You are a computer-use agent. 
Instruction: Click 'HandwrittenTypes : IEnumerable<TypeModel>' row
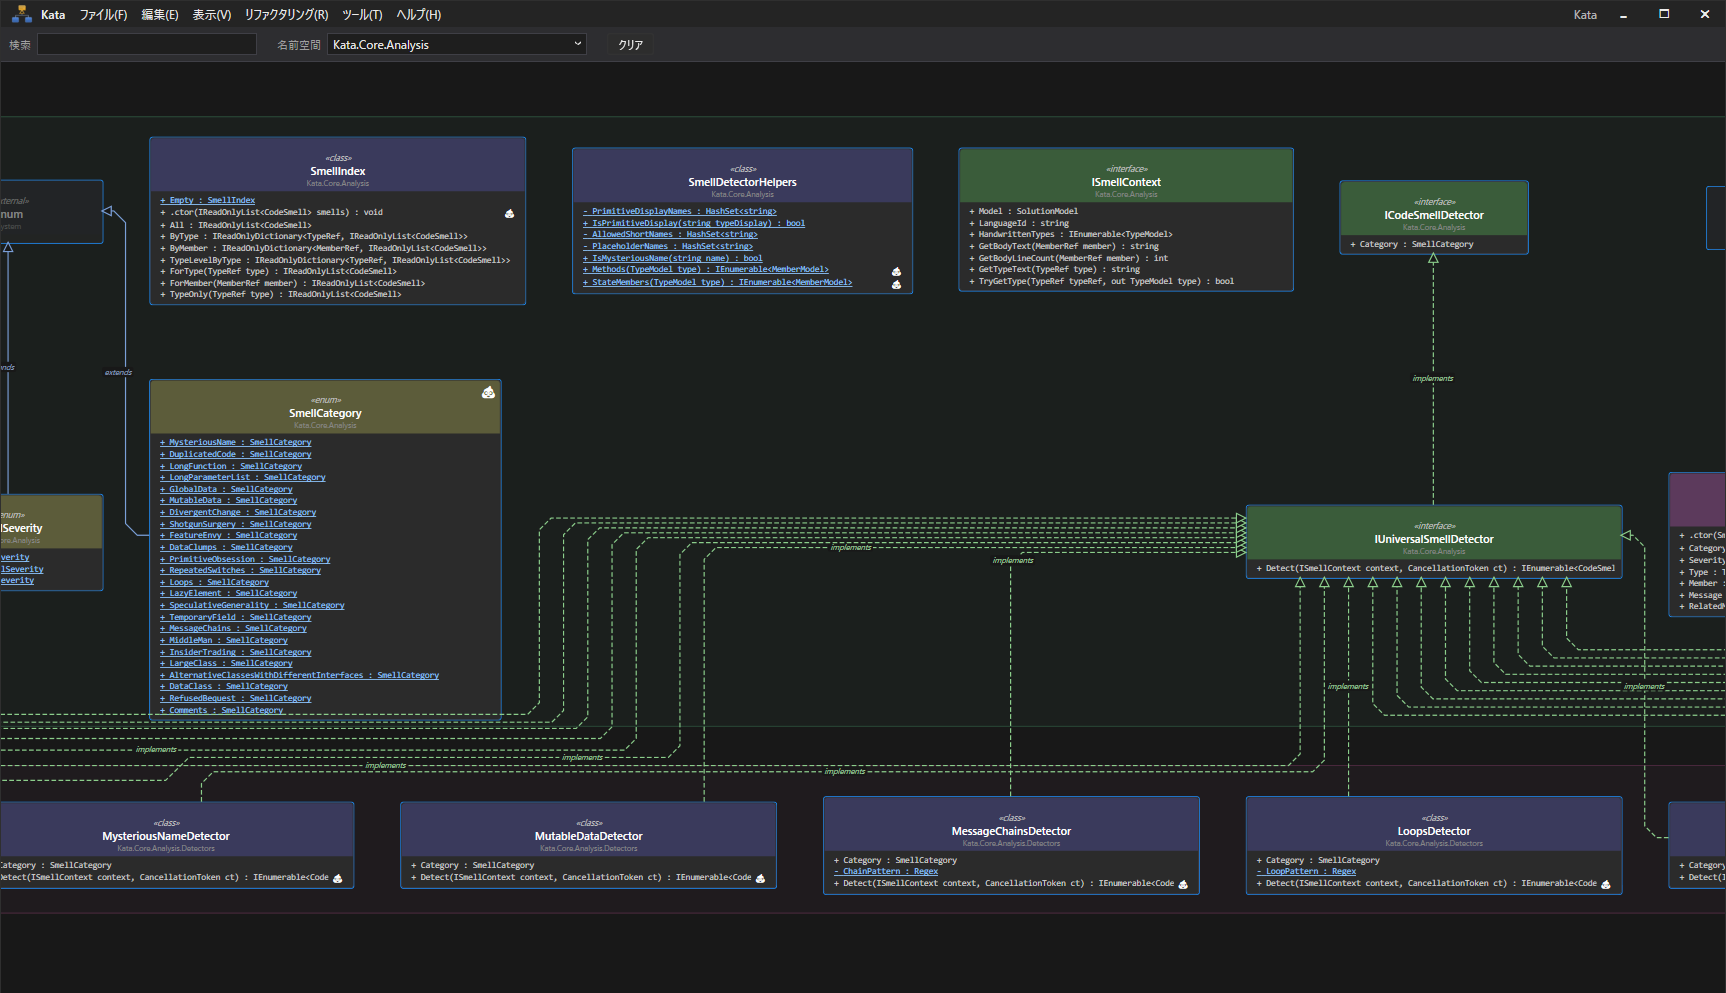point(1071,234)
